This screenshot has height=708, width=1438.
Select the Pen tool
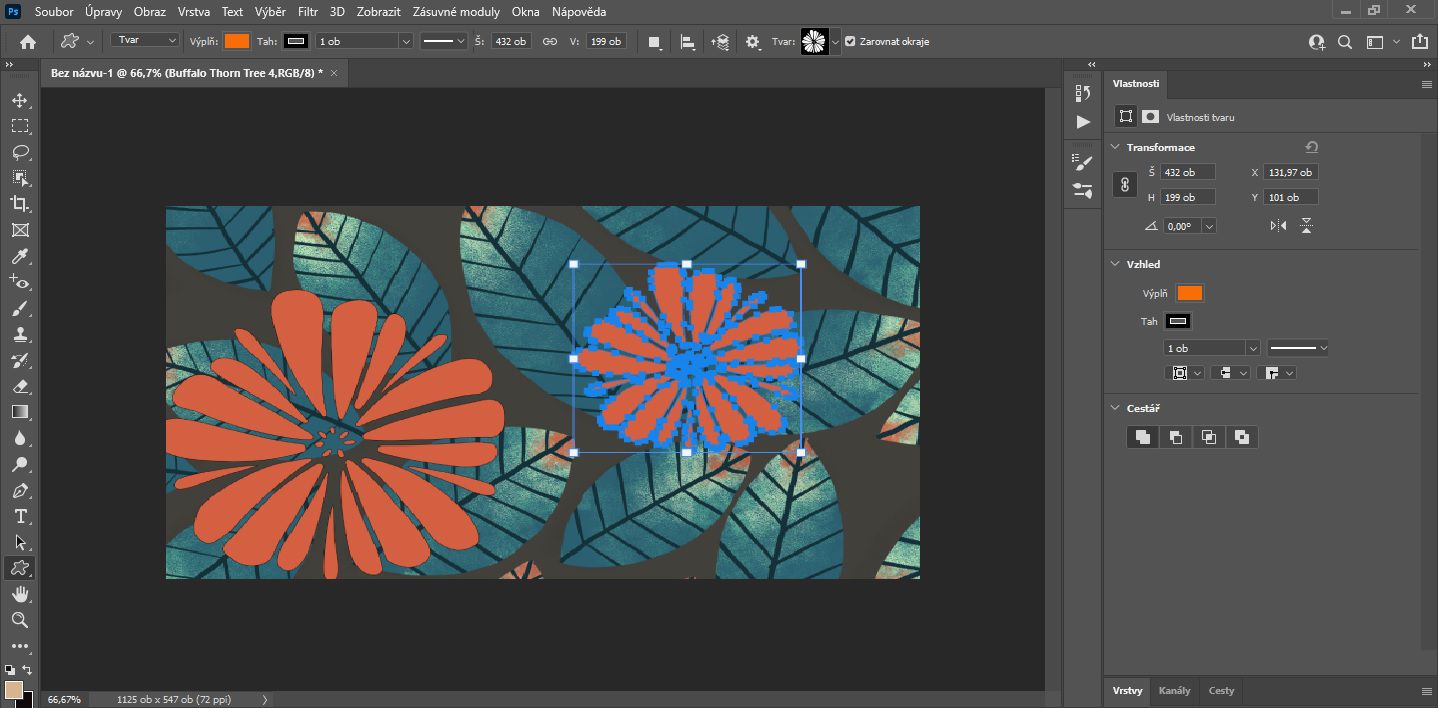tap(19, 490)
